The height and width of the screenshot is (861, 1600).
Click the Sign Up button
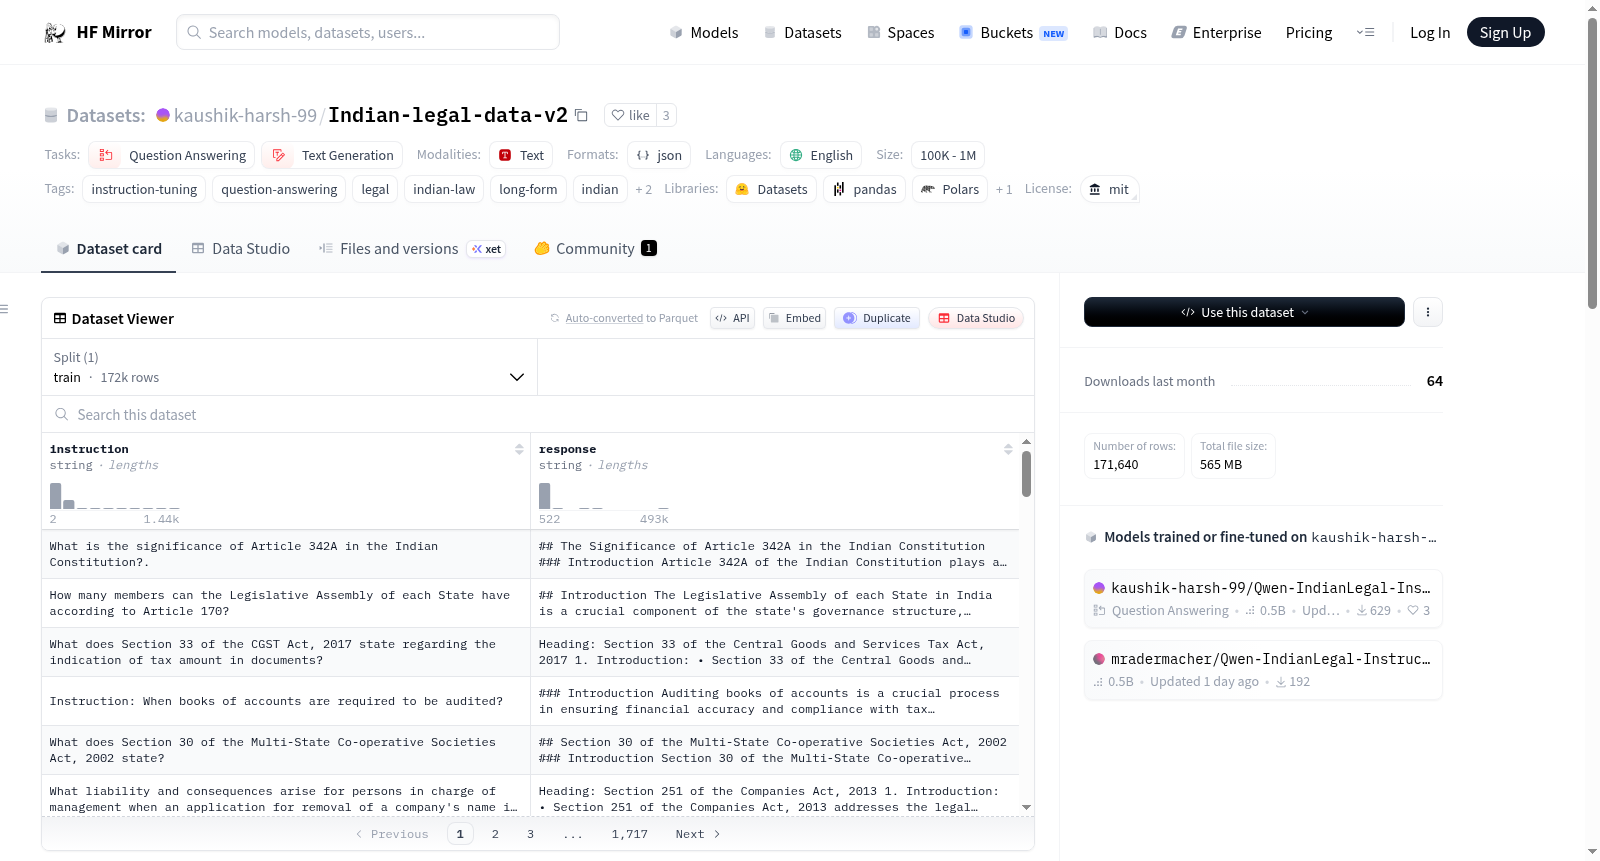1505,32
